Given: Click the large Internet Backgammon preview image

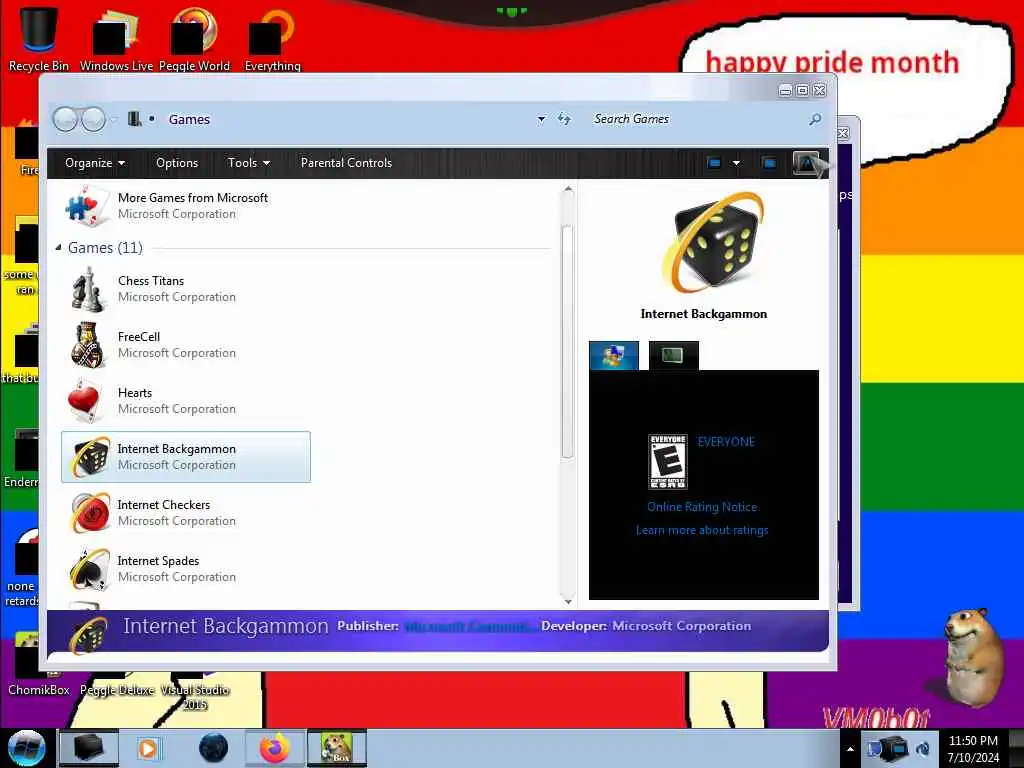Looking at the screenshot, I should [x=712, y=243].
